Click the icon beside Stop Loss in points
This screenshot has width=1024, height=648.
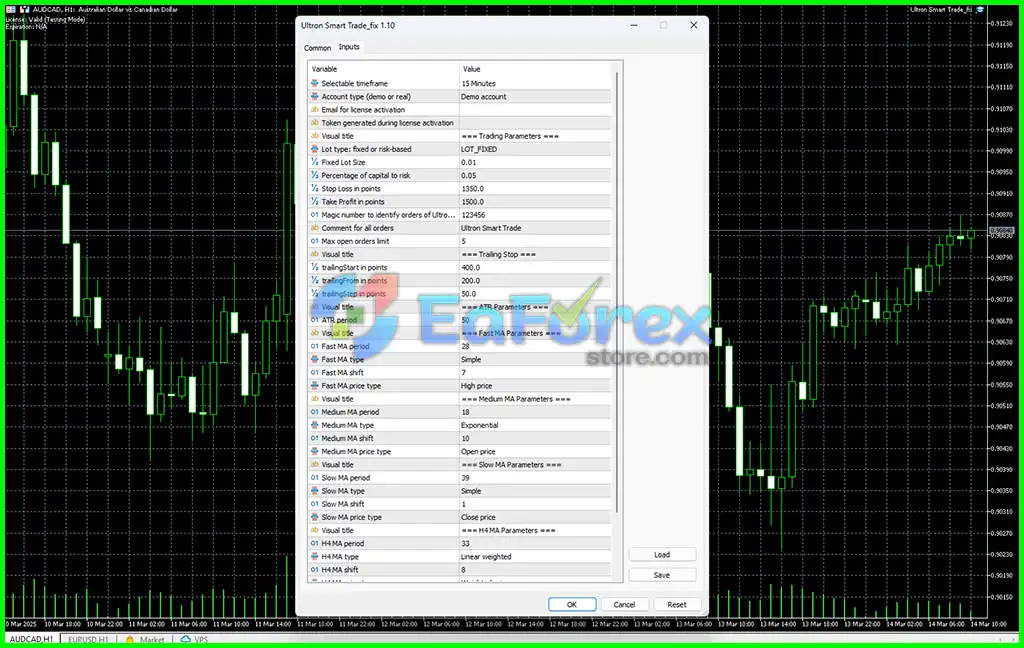(x=315, y=188)
